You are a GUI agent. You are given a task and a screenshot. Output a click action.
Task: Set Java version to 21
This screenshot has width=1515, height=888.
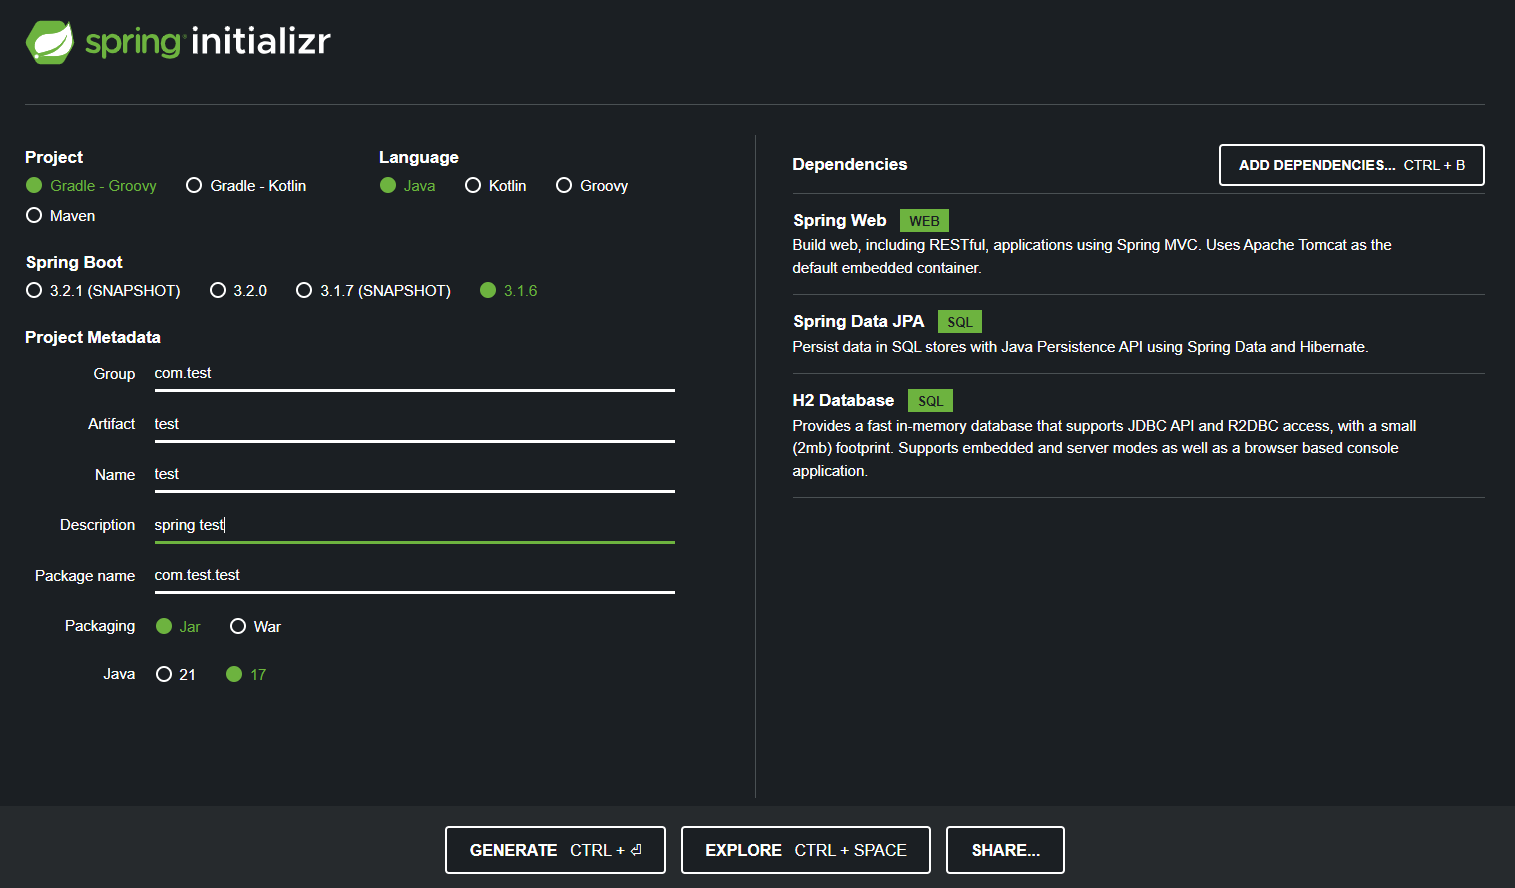[175, 675]
